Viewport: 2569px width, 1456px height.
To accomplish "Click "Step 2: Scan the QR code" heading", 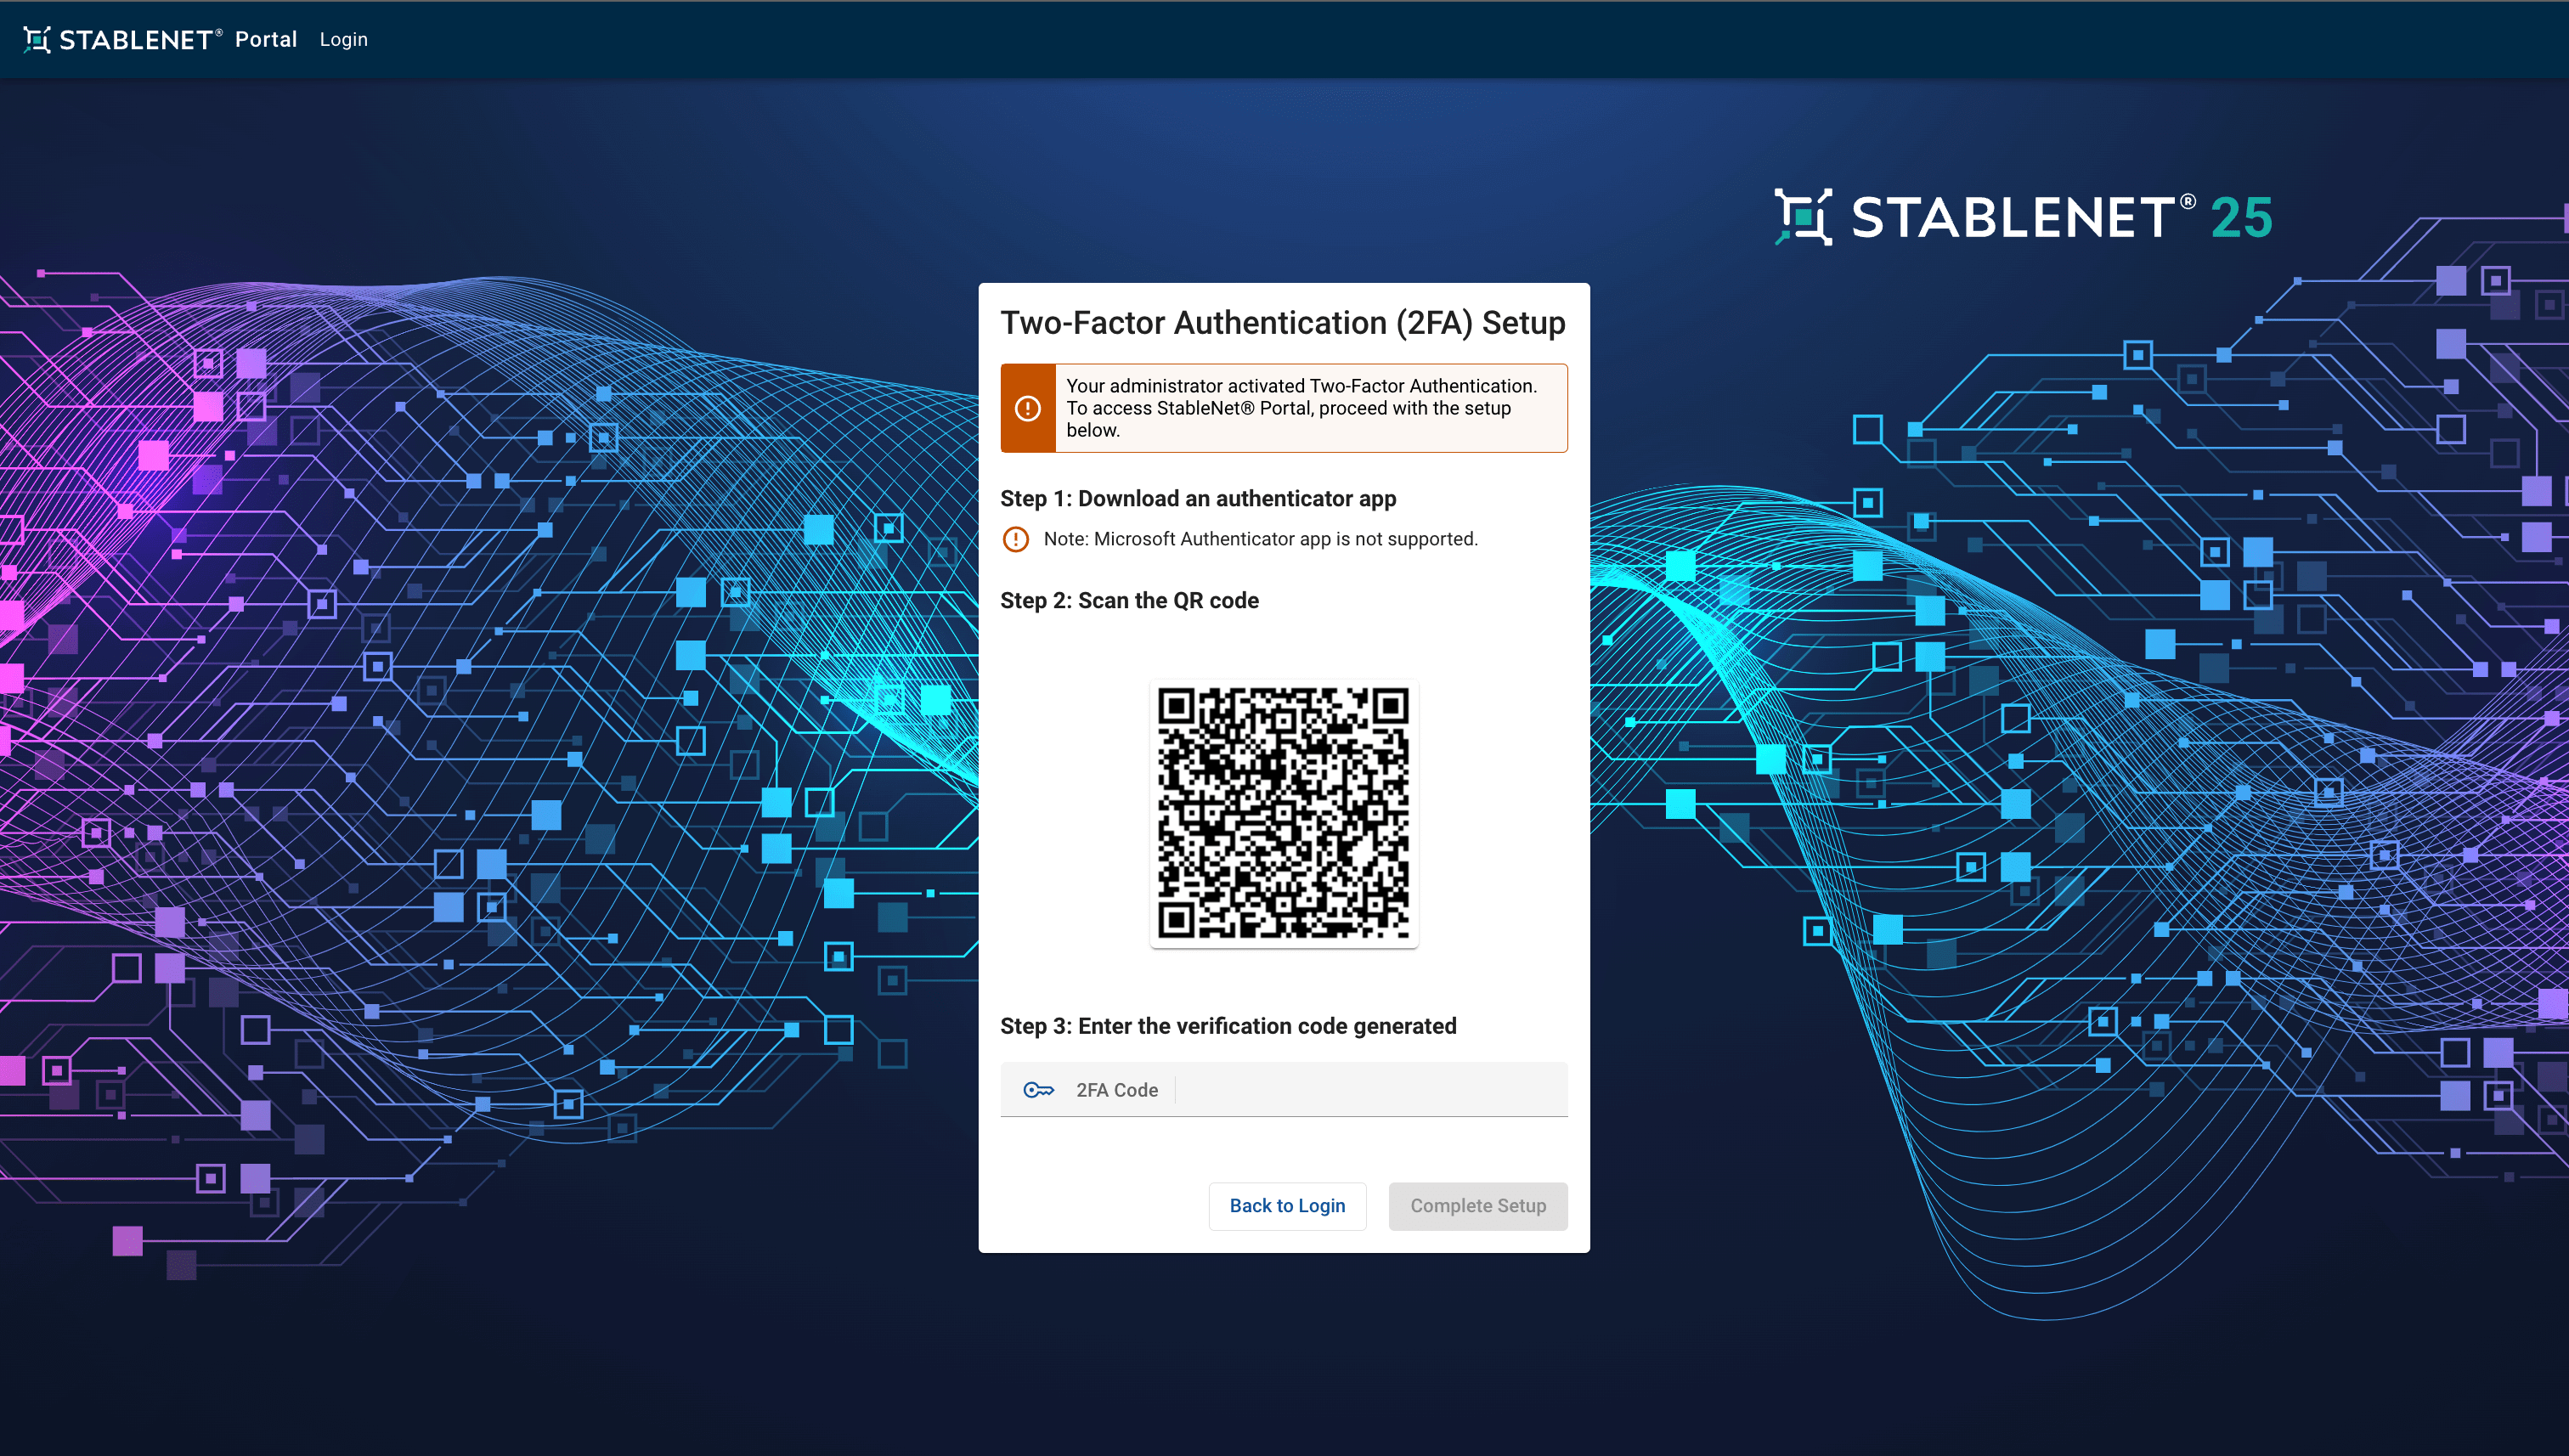I will click(x=1129, y=600).
